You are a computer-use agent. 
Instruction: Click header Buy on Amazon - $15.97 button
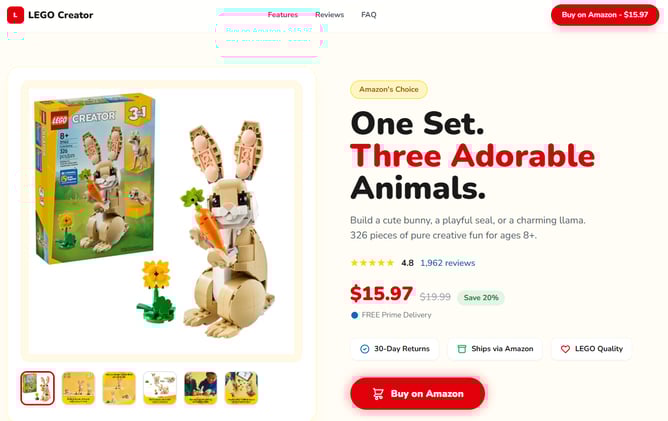(605, 15)
